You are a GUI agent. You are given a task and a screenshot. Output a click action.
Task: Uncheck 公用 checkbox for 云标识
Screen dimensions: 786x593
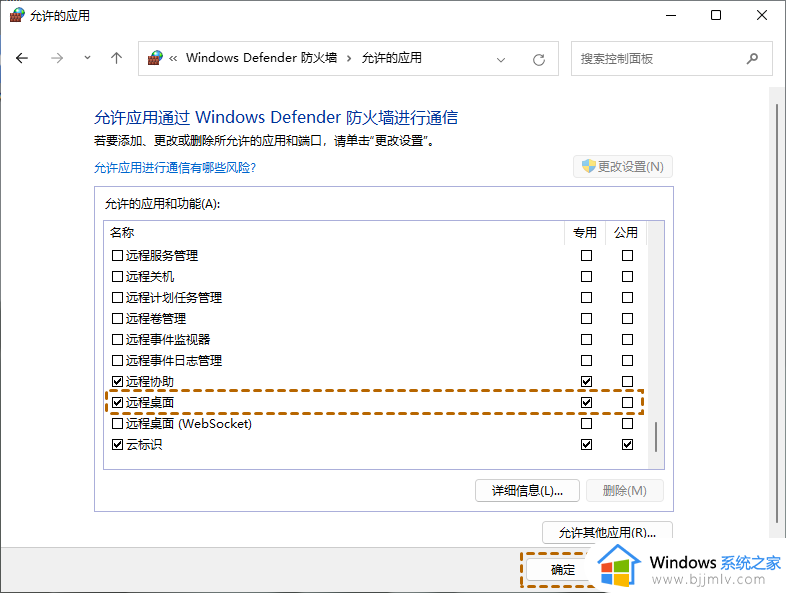[628, 445]
